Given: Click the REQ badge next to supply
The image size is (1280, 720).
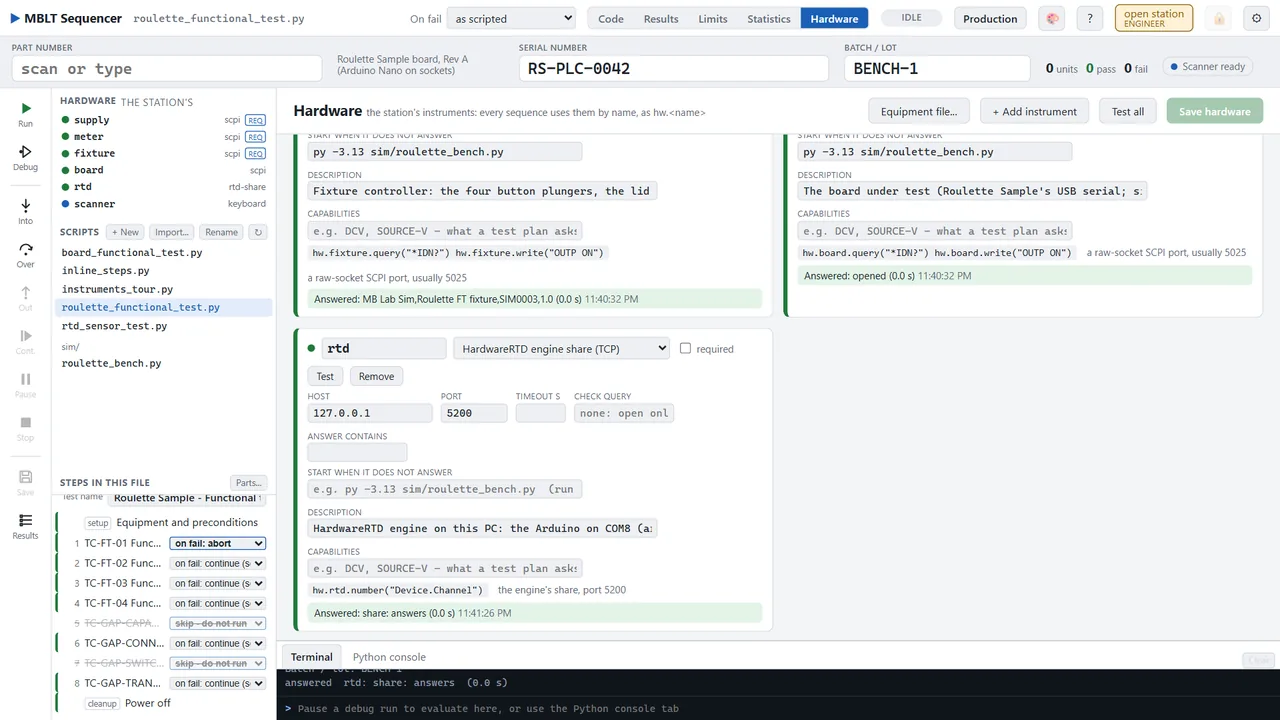Looking at the screenshot, I should (x=255, y=120).
